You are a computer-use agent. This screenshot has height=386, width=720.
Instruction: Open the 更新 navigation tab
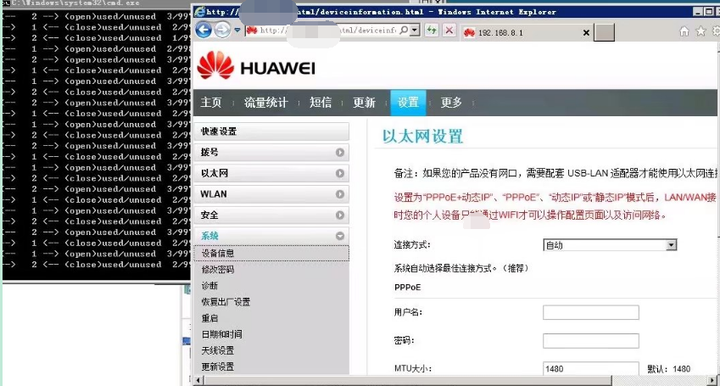[x=364, y=102]
